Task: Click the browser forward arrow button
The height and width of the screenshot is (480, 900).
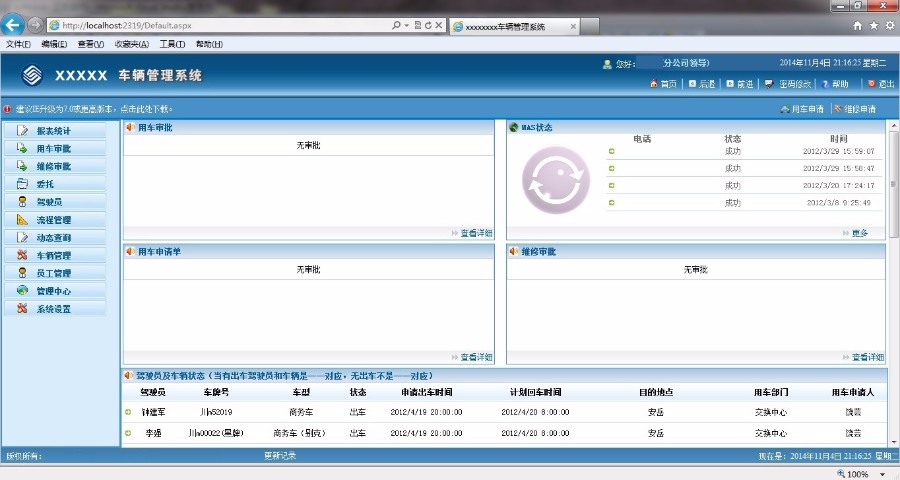Action: pyautogui.click(x=35, y=25)
